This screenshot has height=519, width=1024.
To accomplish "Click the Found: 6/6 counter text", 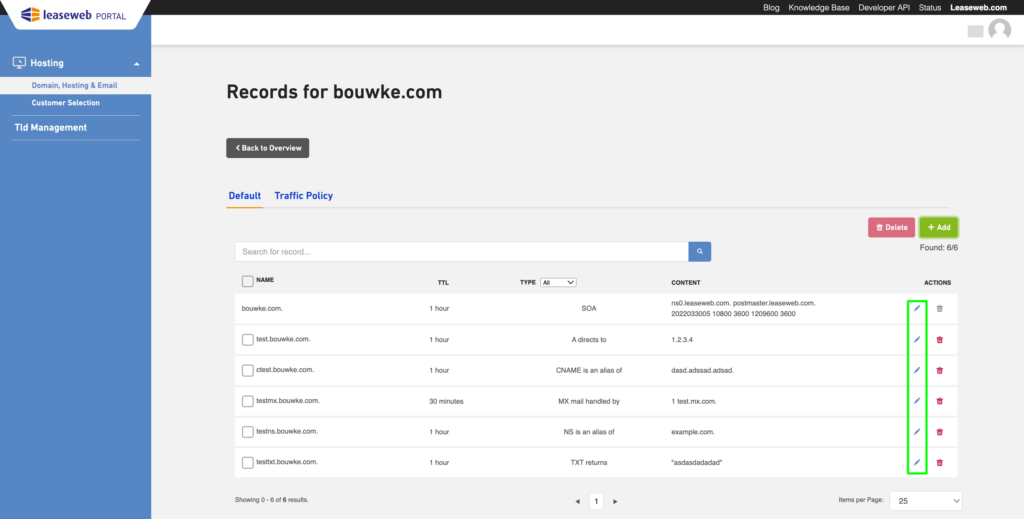I will (938, 247).
